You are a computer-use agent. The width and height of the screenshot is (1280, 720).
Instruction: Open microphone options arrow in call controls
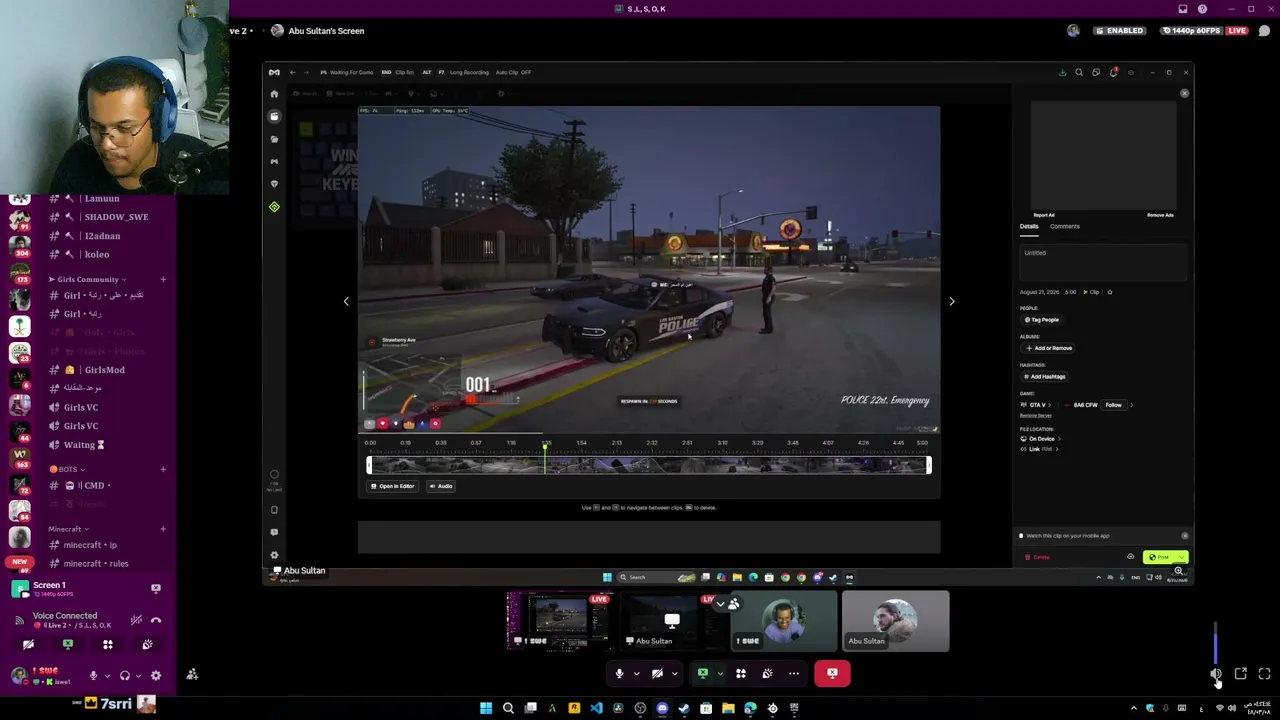(636, 674)
